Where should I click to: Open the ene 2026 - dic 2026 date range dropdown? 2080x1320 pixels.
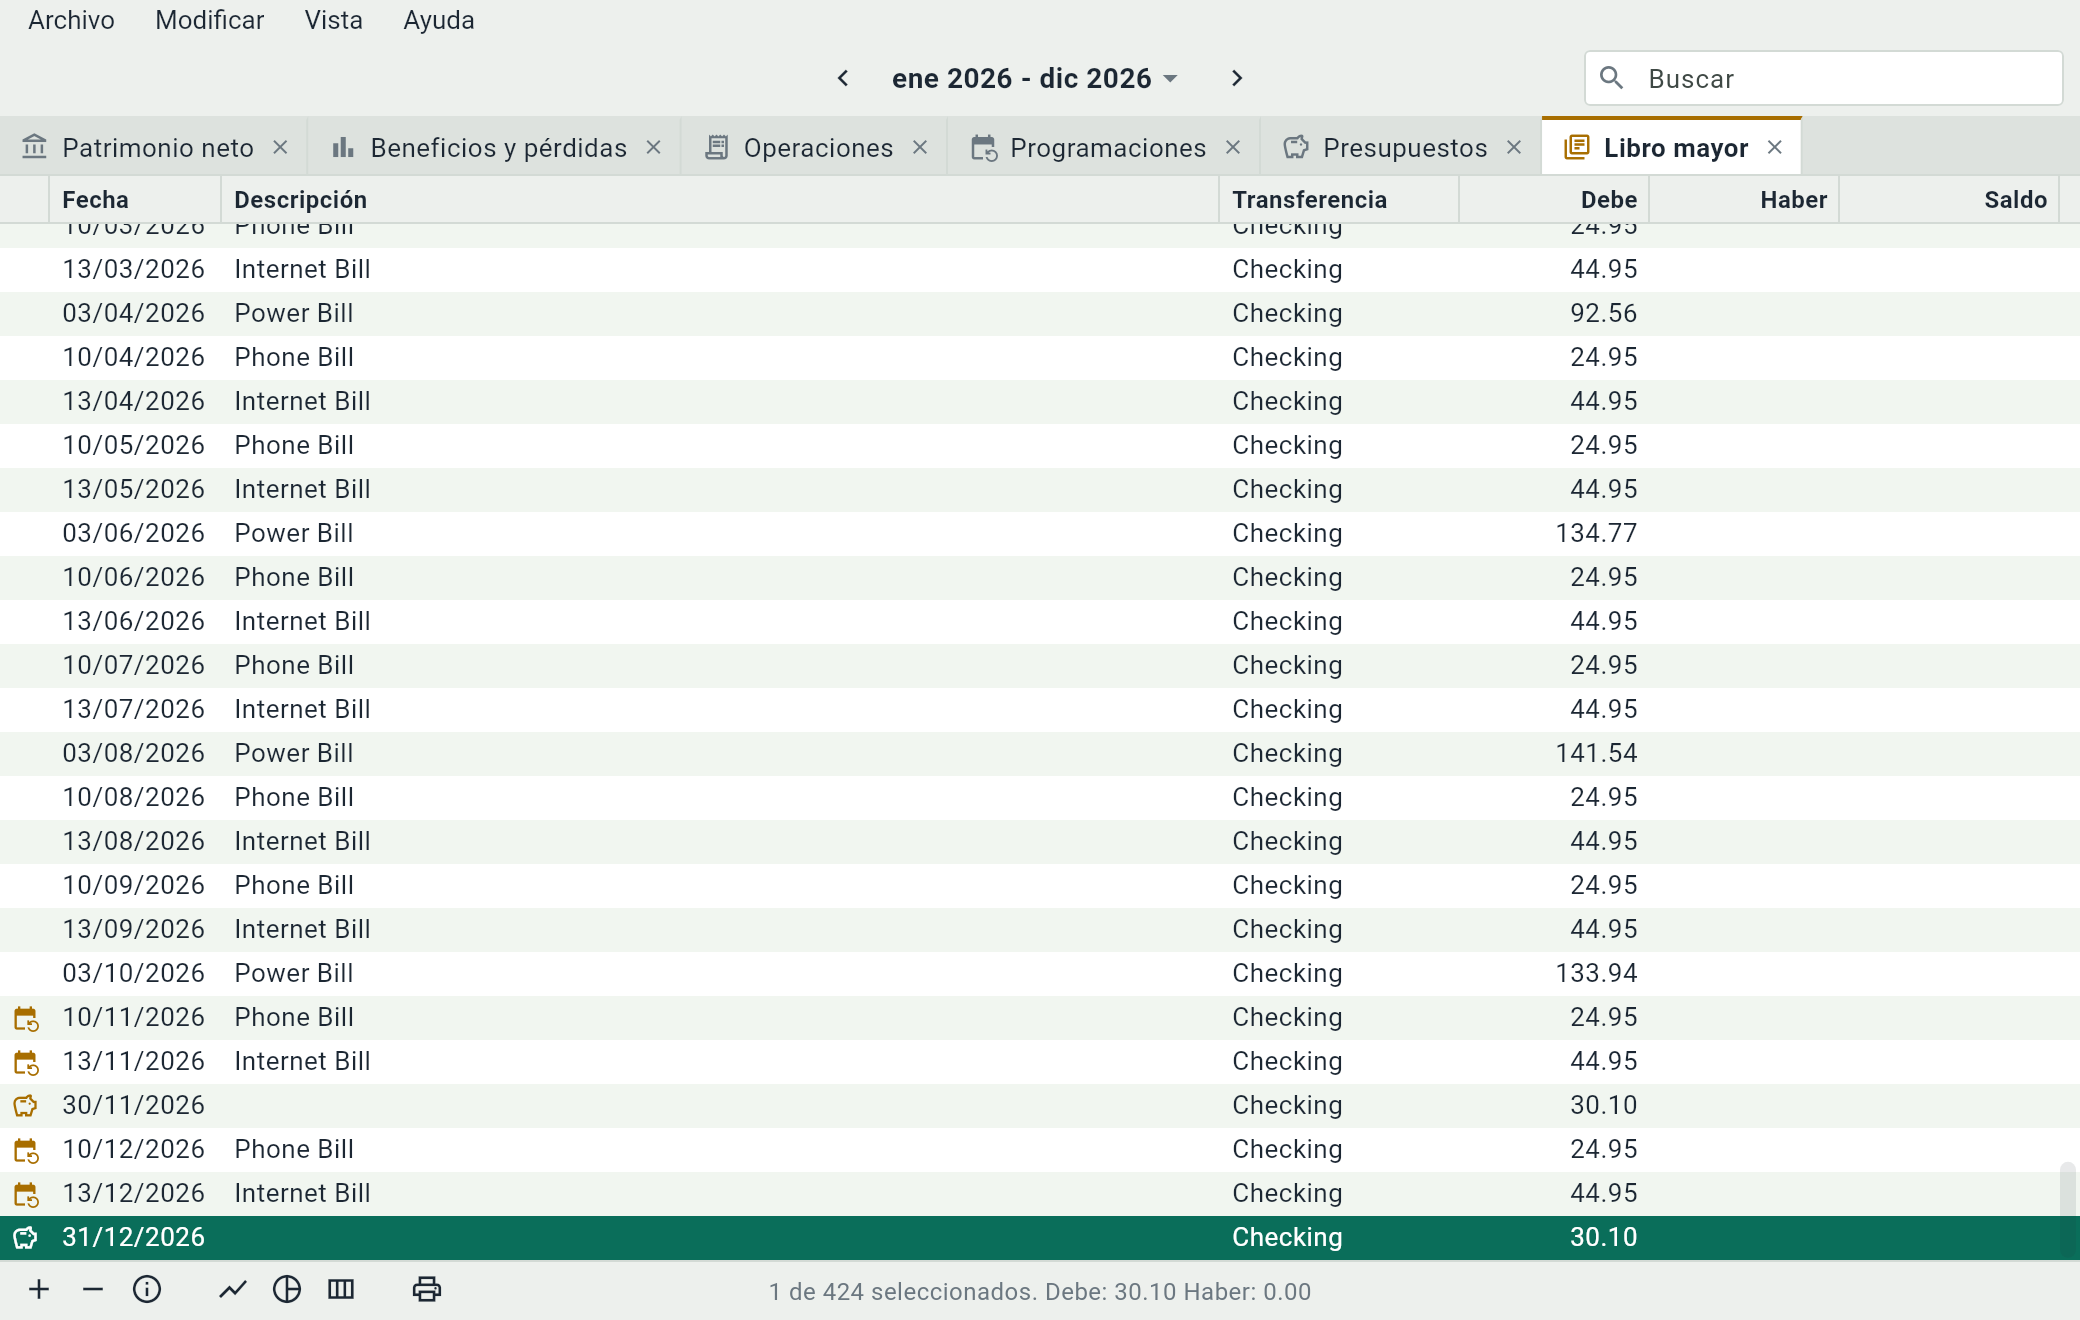tap(1034, 78)
